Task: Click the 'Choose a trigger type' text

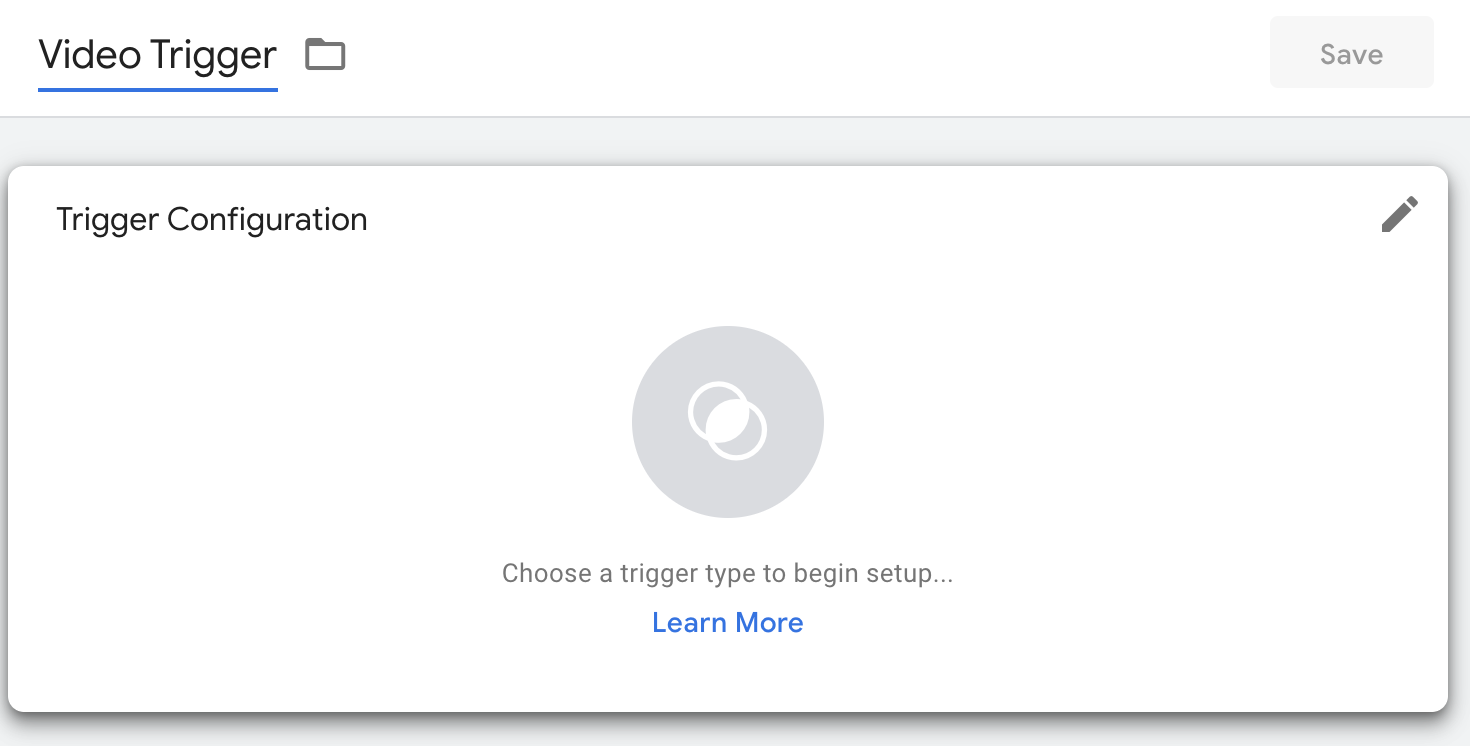Action: point(727,573)
